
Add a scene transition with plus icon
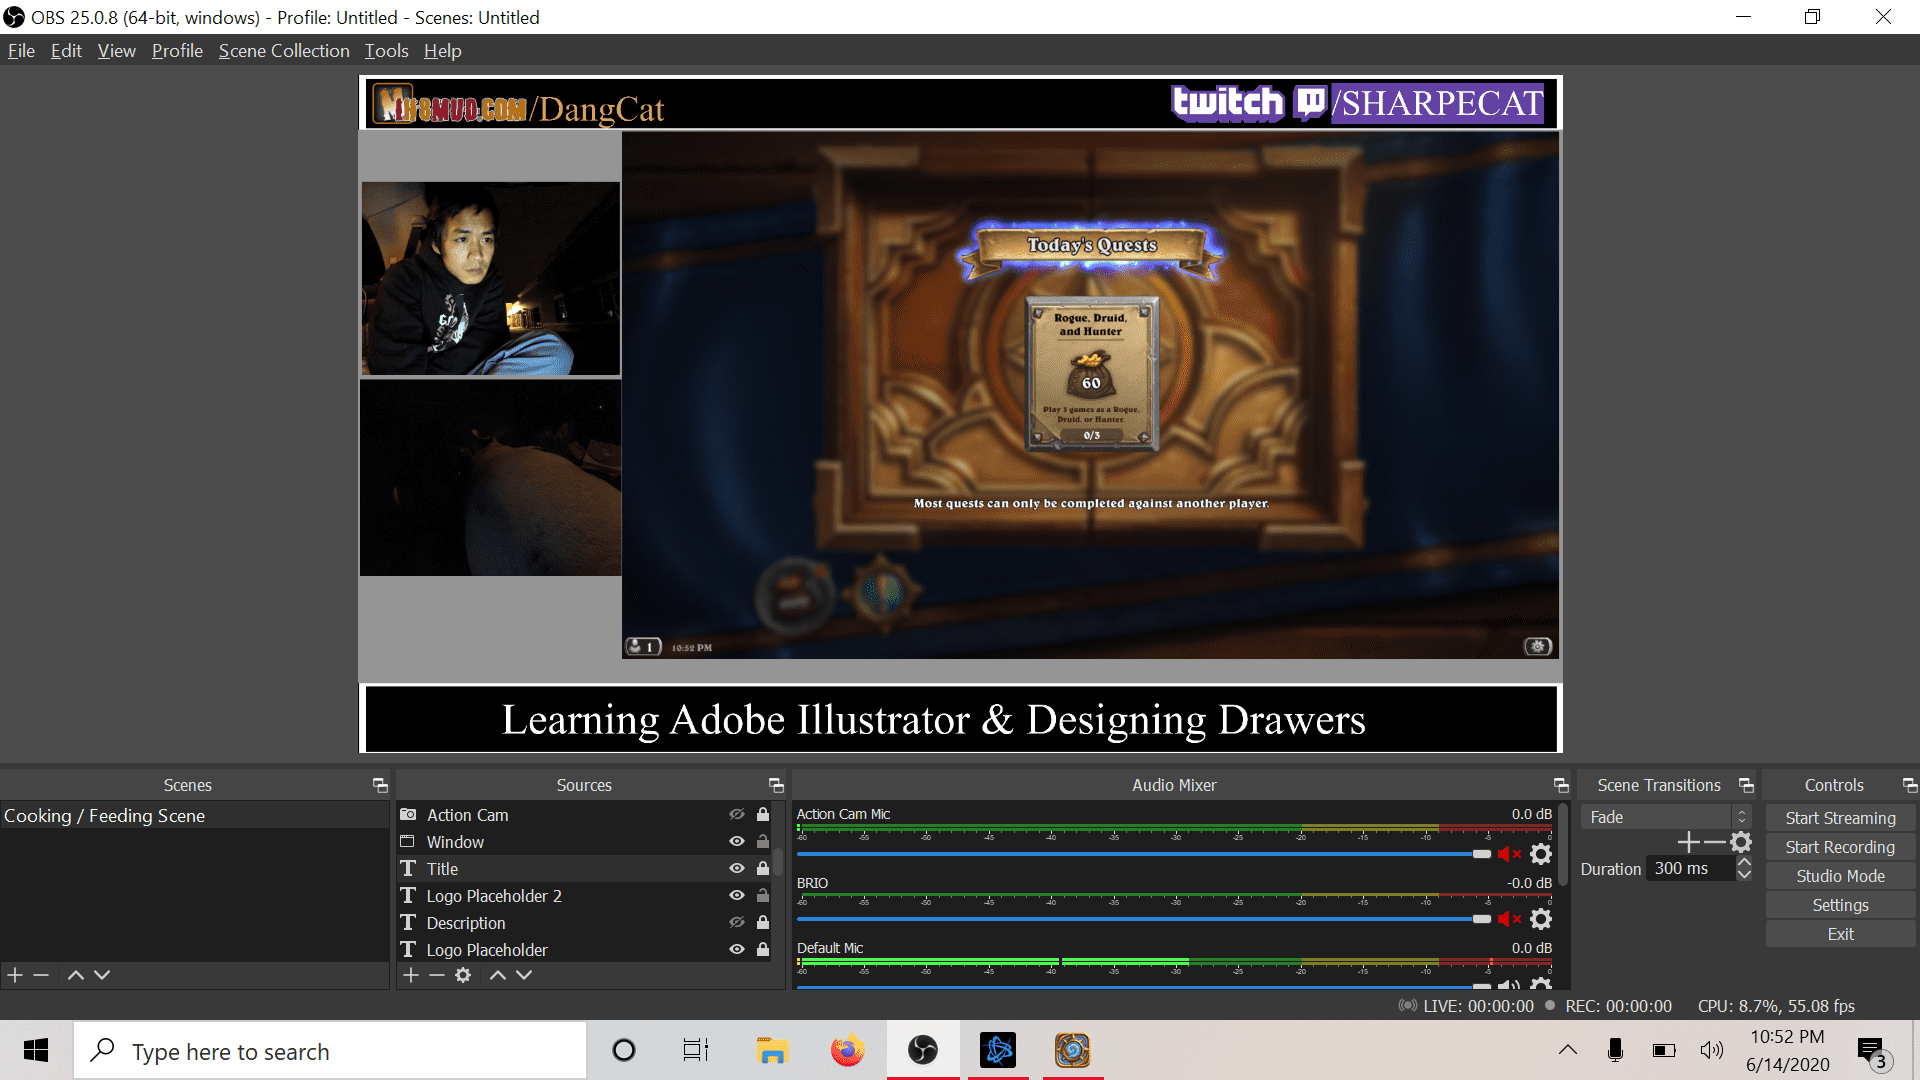(1688, 843)
